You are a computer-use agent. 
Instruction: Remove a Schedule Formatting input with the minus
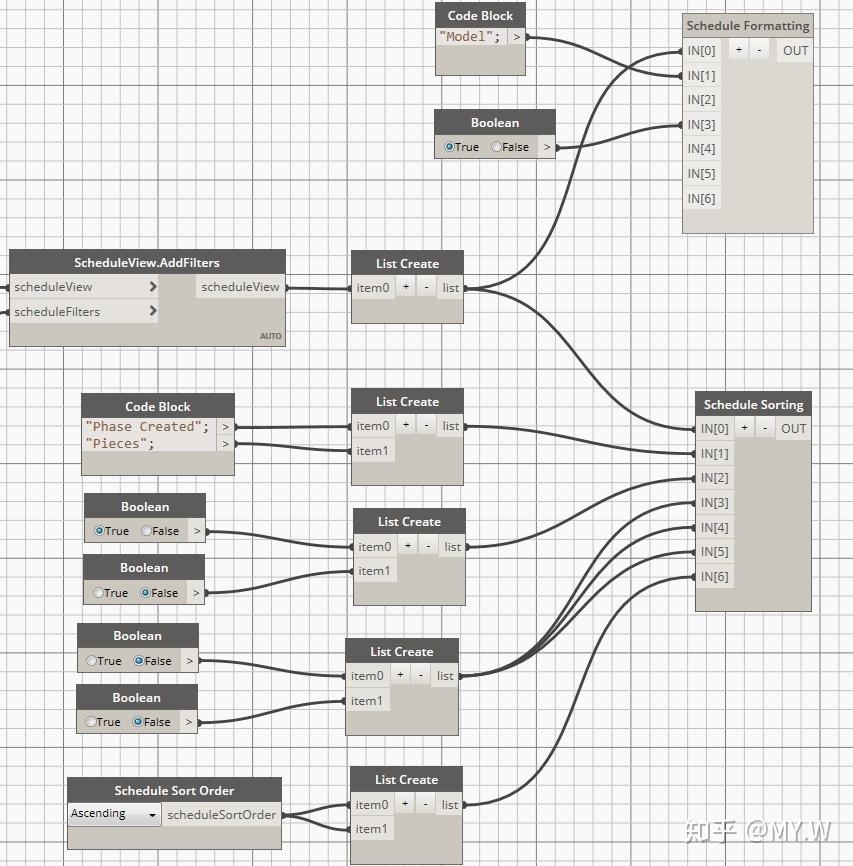point(759,50)
